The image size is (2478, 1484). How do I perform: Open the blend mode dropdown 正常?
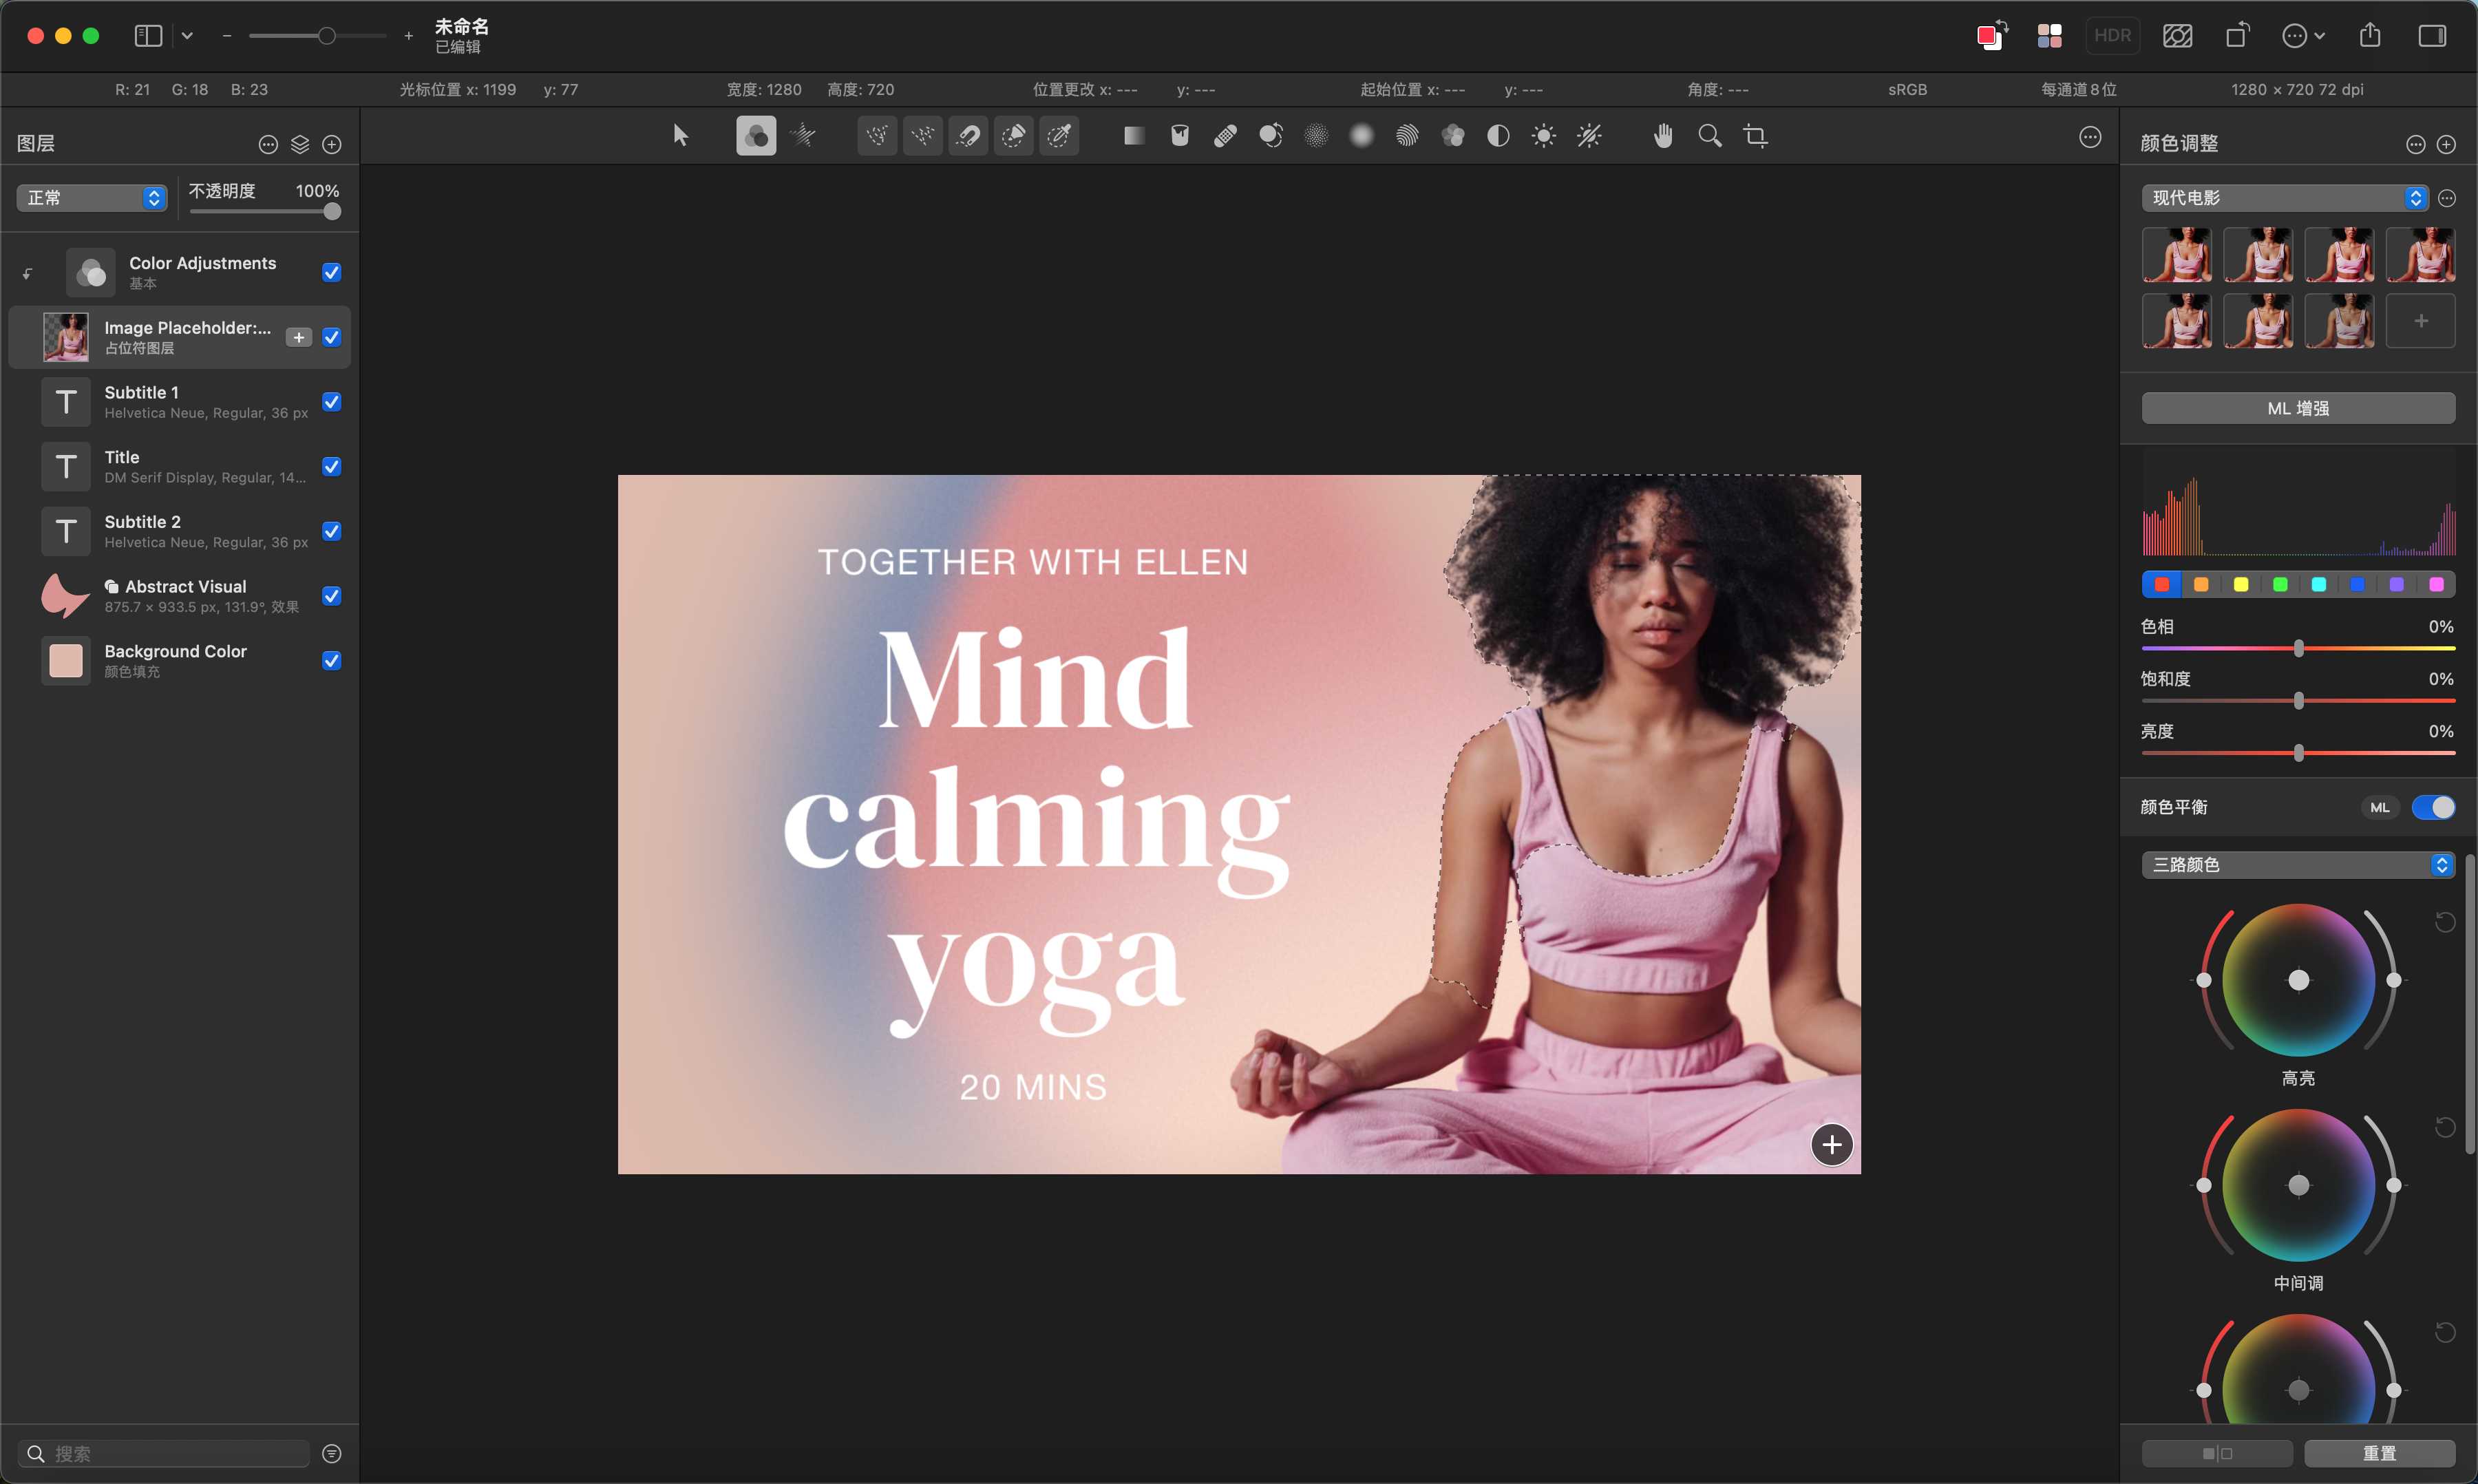(91, 197)
